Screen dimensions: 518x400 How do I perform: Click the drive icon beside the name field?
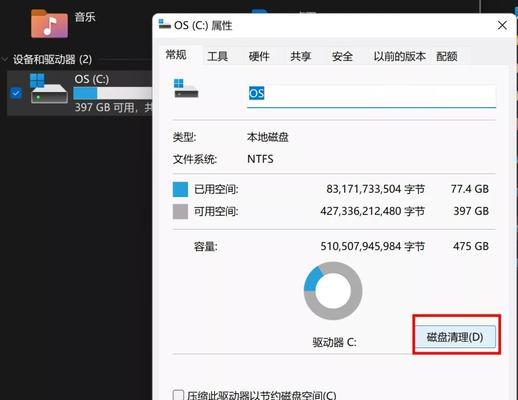tap(186, 88)
